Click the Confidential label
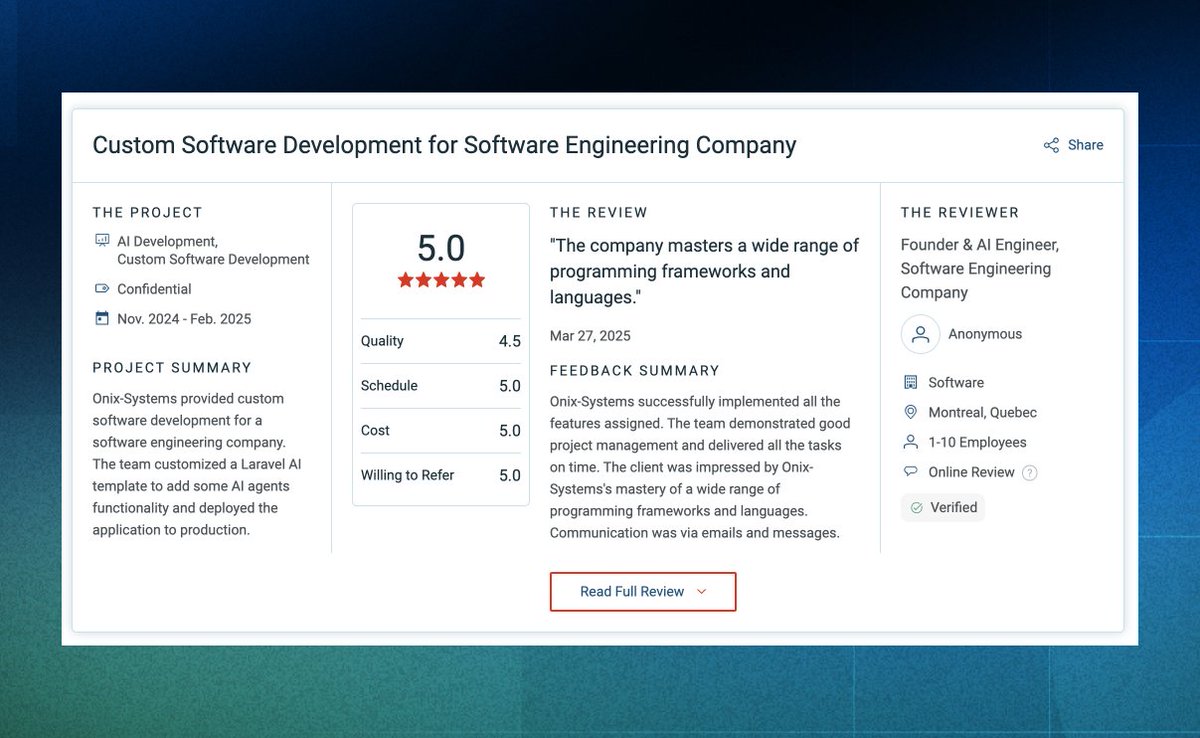1200x738 pixels. [x=154, y=289]
